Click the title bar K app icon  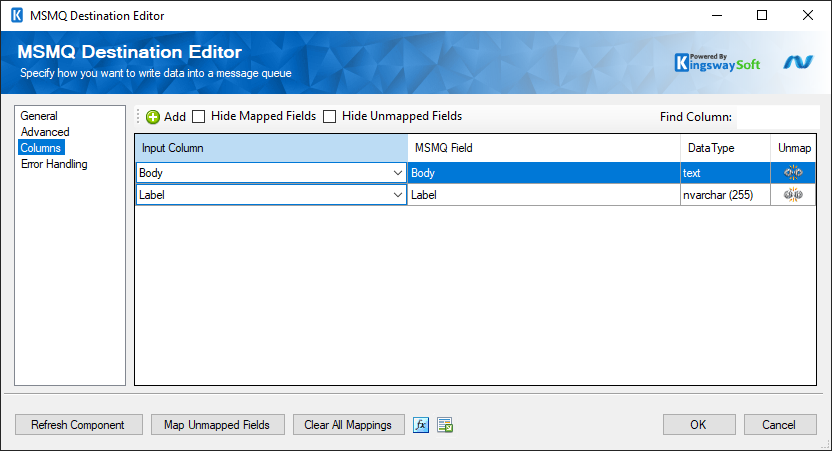pyautogui.click(x=17, y=15)
